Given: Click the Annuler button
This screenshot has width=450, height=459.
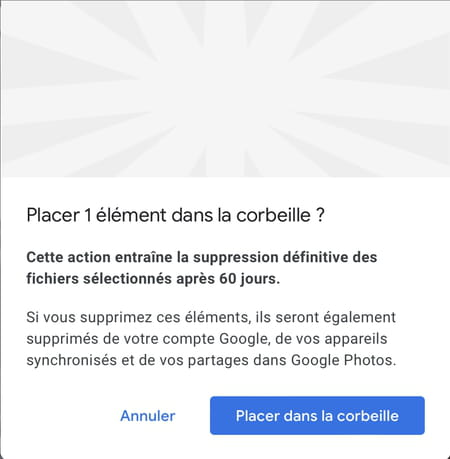Looking at the screenshot, I should pyautogui.click(x=148, y=416).
